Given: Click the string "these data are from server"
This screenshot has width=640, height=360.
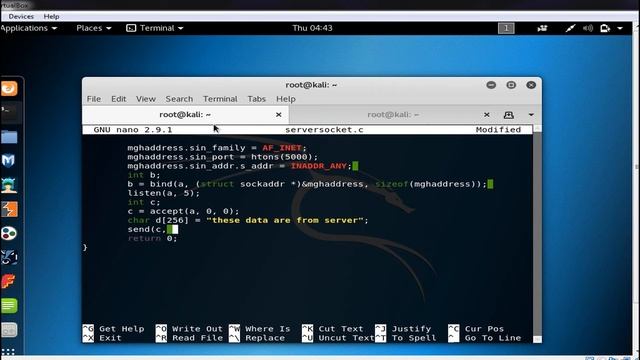Looking at the screenshot, I should pyautogui.click(x=284, y=220).
